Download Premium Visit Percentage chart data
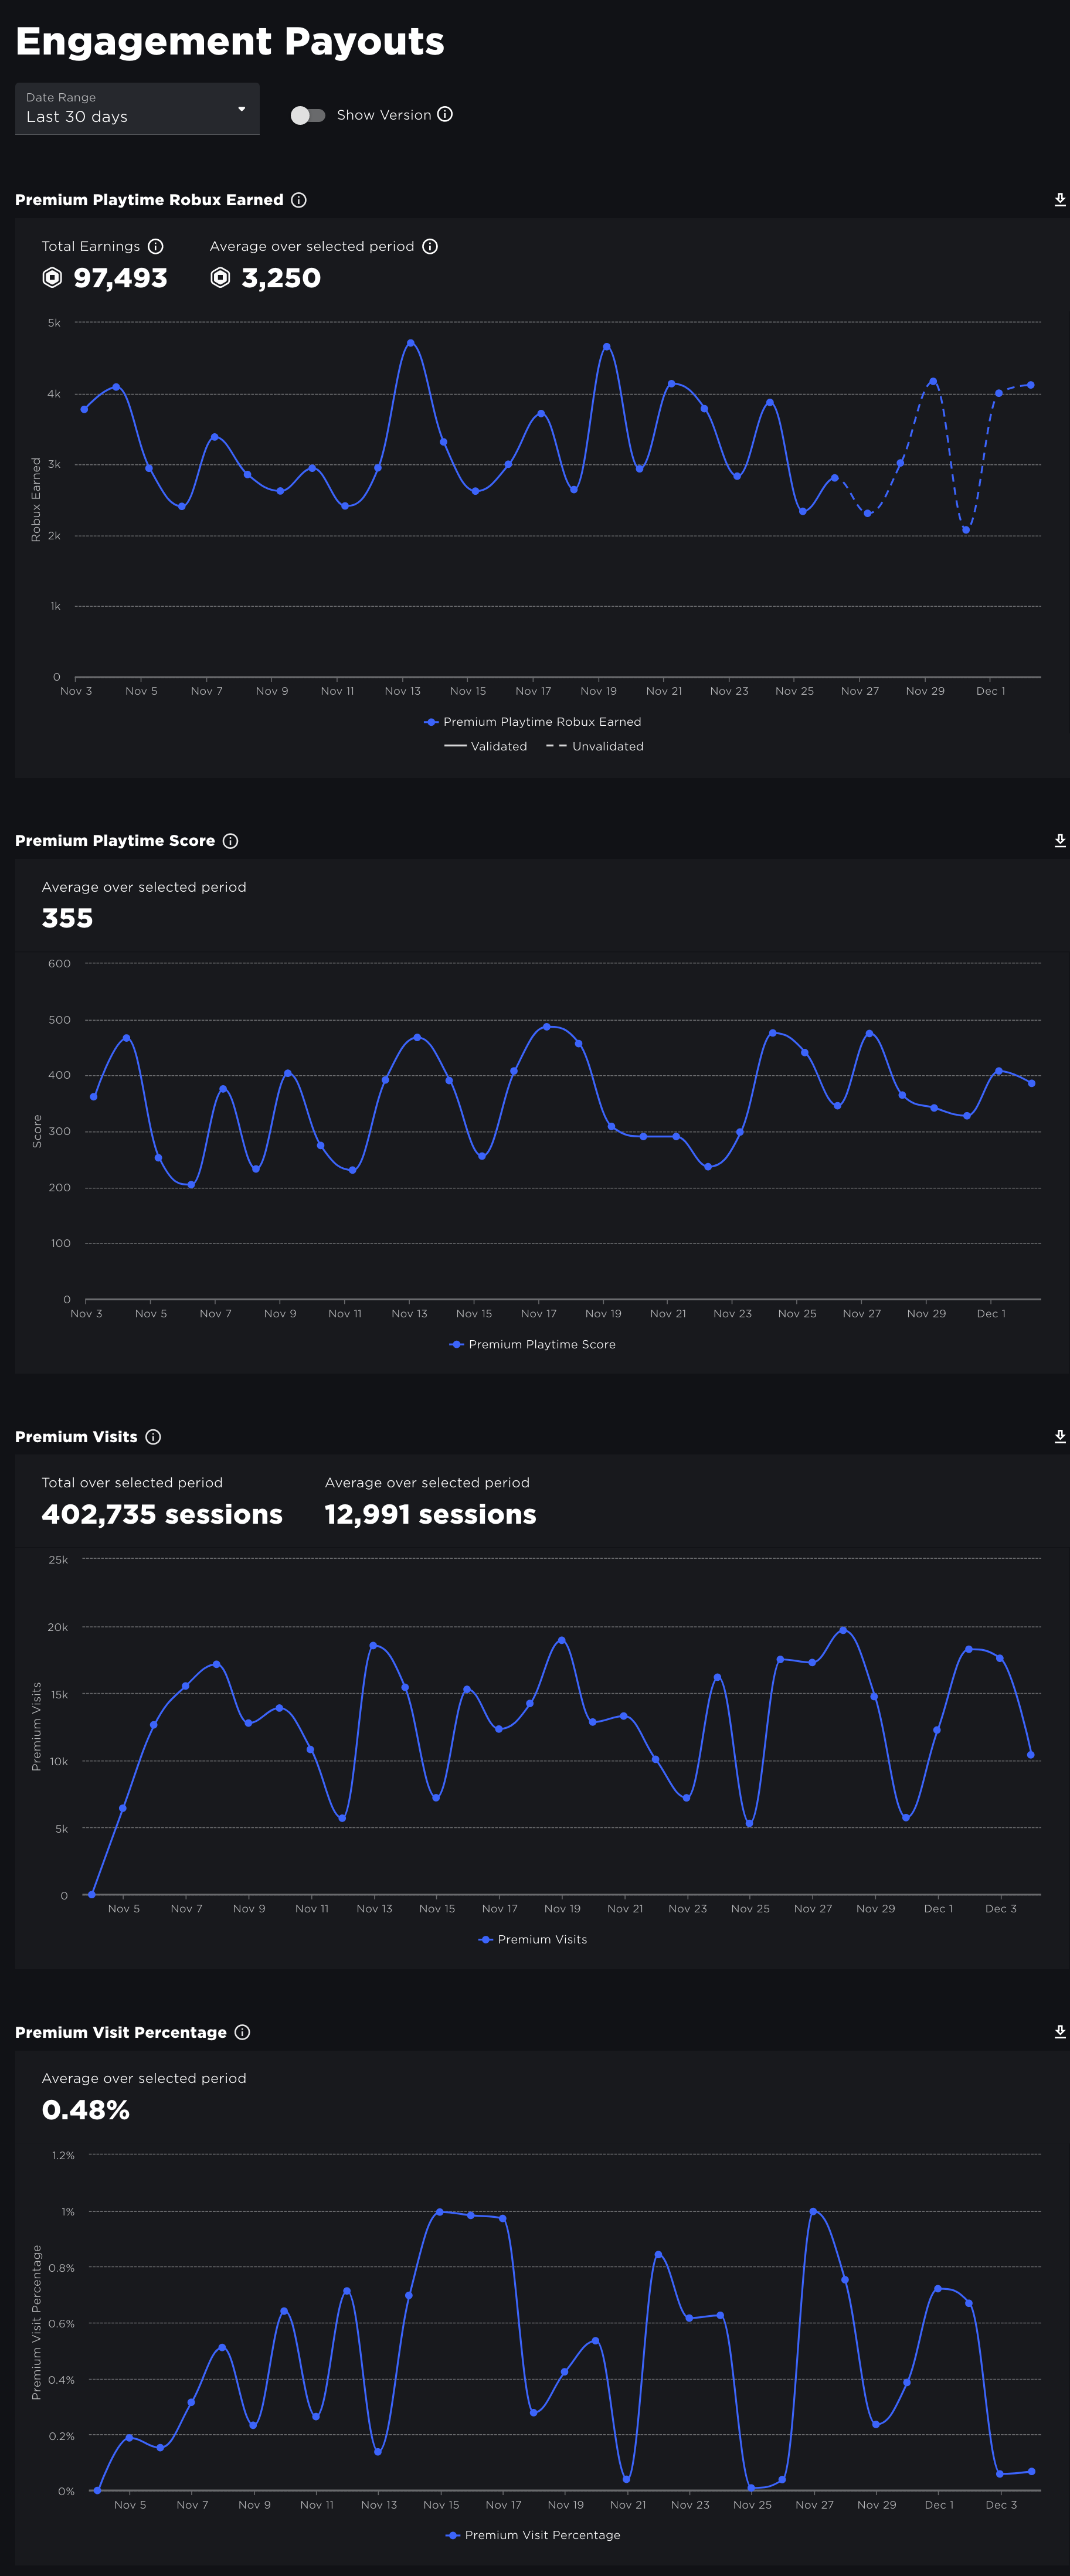 (1059, 2033)
